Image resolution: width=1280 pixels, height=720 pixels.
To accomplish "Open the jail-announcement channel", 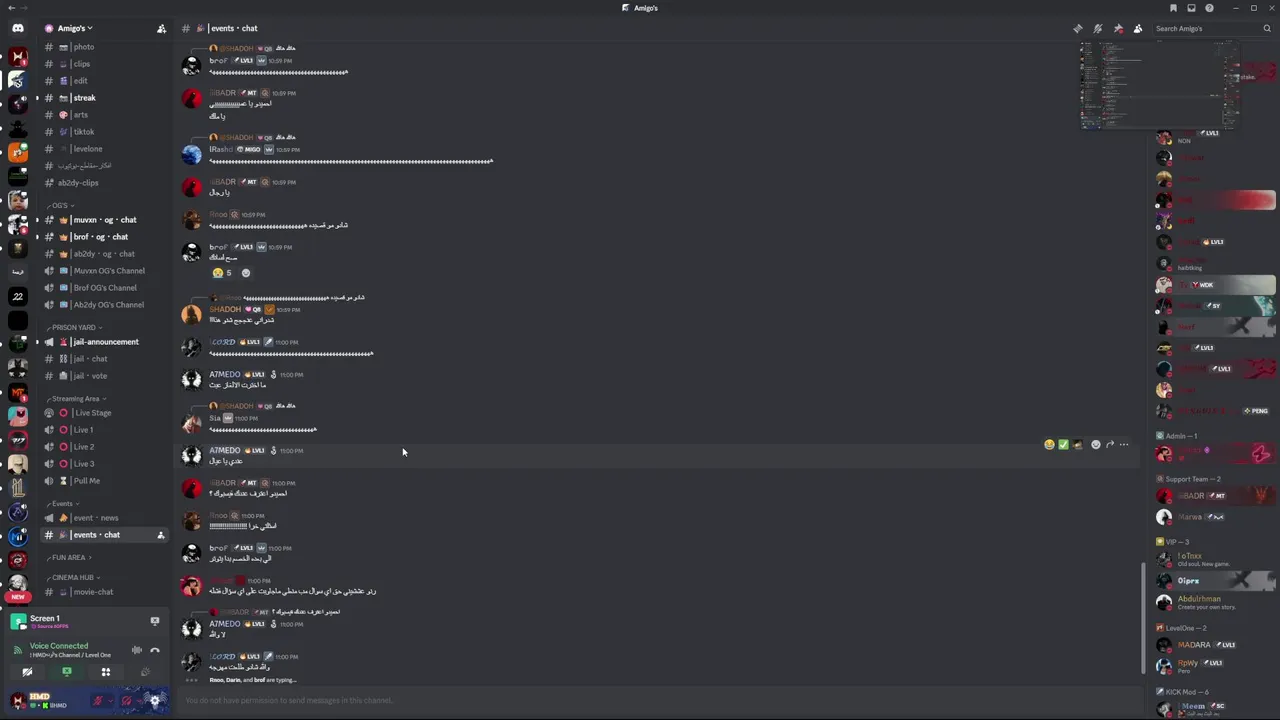I will tap(106, 342).
